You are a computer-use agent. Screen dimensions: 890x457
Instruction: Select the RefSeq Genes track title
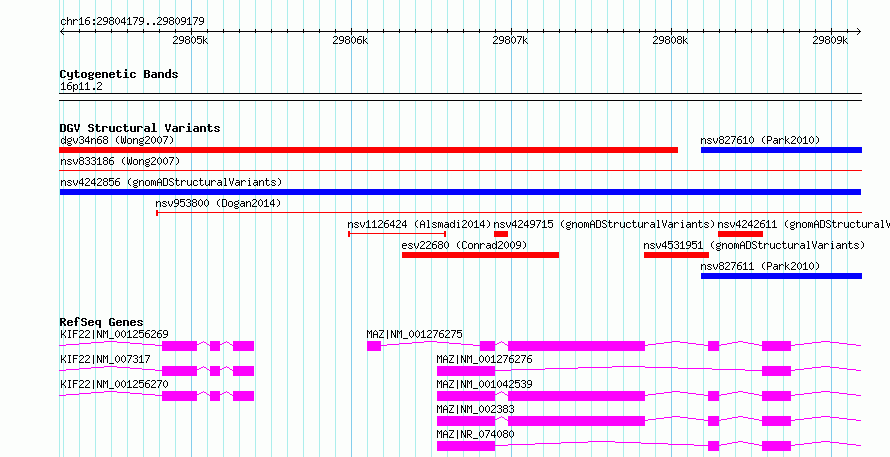(102, 322)
